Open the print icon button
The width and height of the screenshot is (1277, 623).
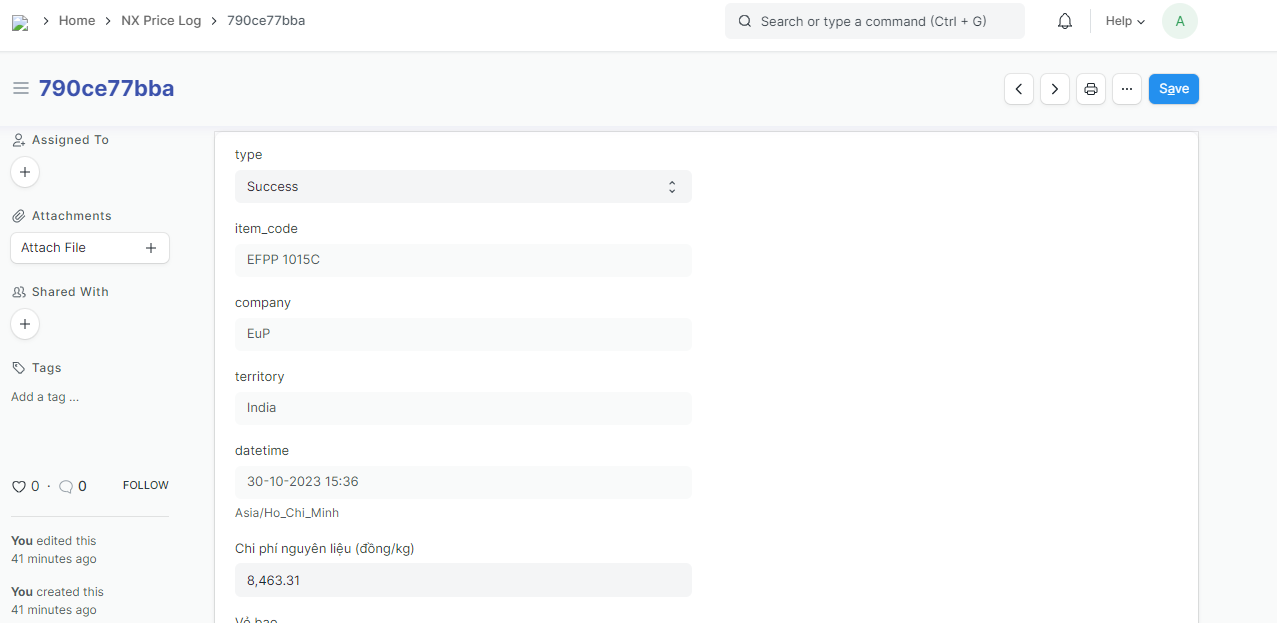tap(1091, 89)
